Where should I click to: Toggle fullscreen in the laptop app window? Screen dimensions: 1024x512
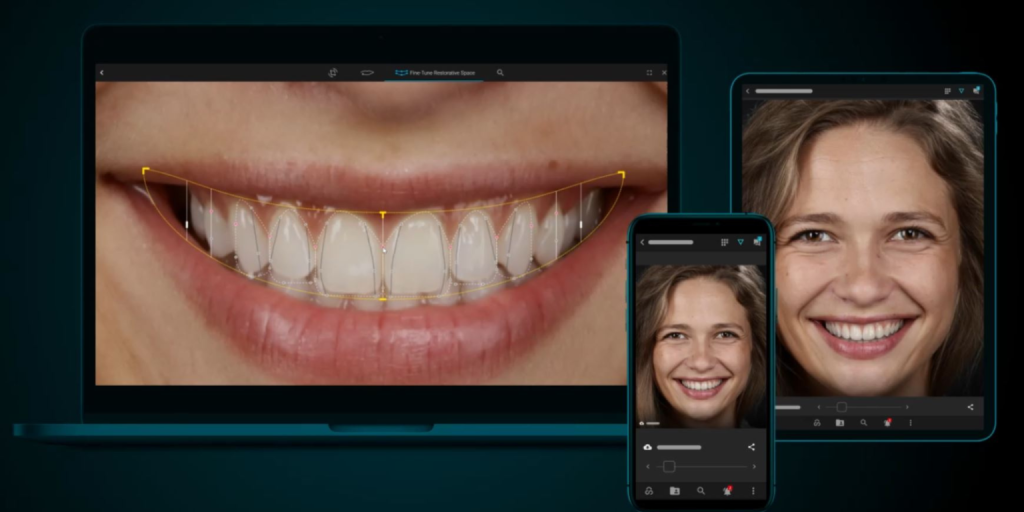coord(649,73)
